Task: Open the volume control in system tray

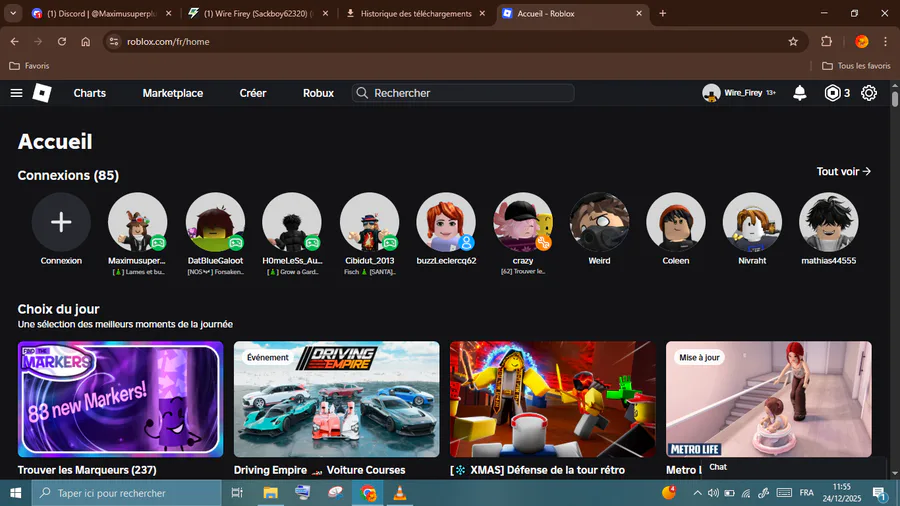Action: tap(713, 493)
